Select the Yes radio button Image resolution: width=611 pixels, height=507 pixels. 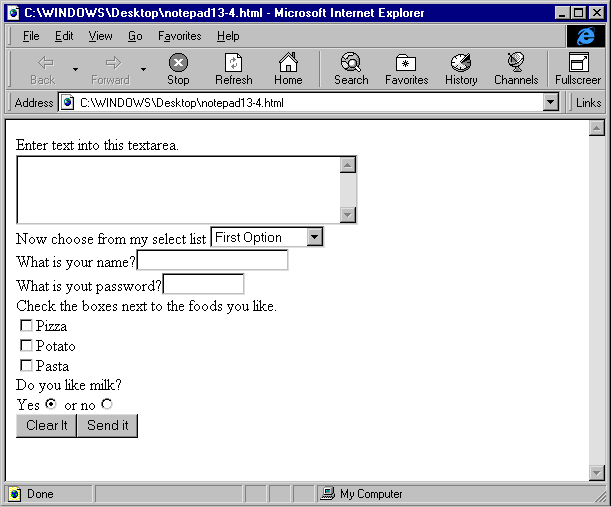coord(51,404)
